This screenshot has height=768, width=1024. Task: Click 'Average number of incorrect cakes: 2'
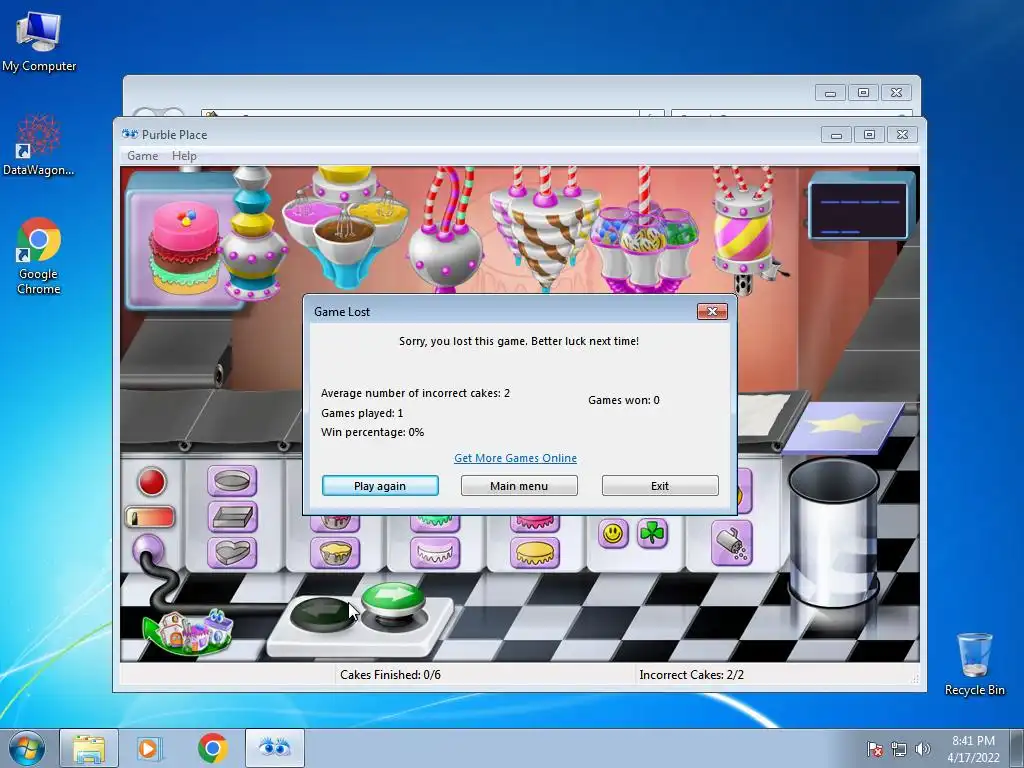point(415,393)
